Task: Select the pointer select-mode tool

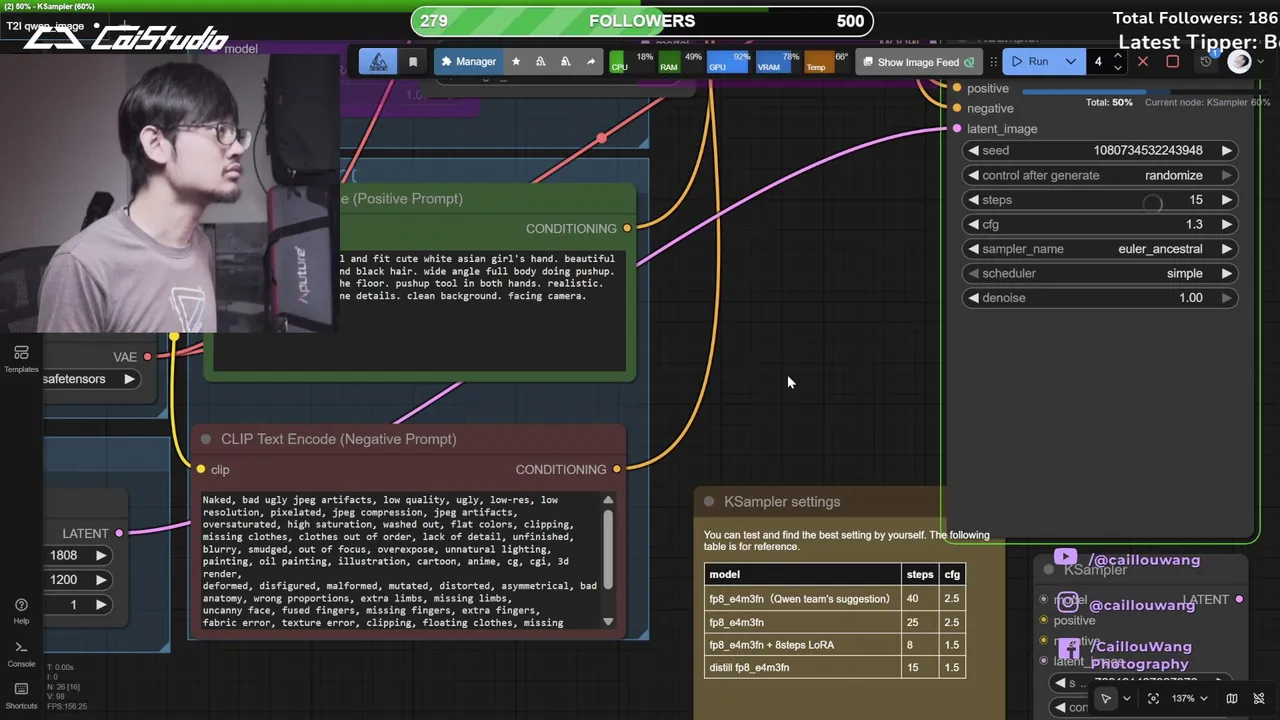Action: pyautogui.click(x=1105, y=698)
